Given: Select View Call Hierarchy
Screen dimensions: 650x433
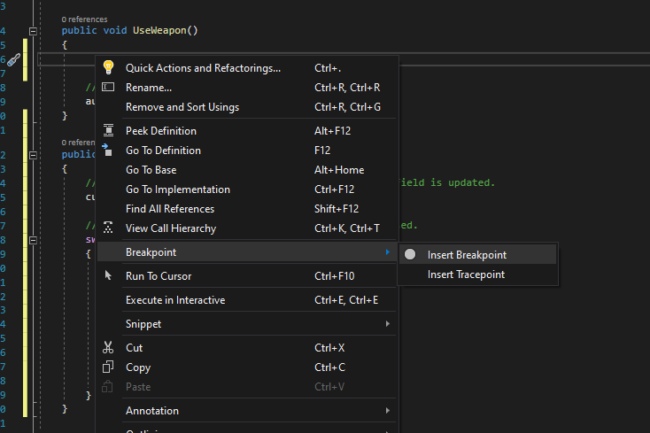Looking at the screenshot, I should (x=247, y=228).
